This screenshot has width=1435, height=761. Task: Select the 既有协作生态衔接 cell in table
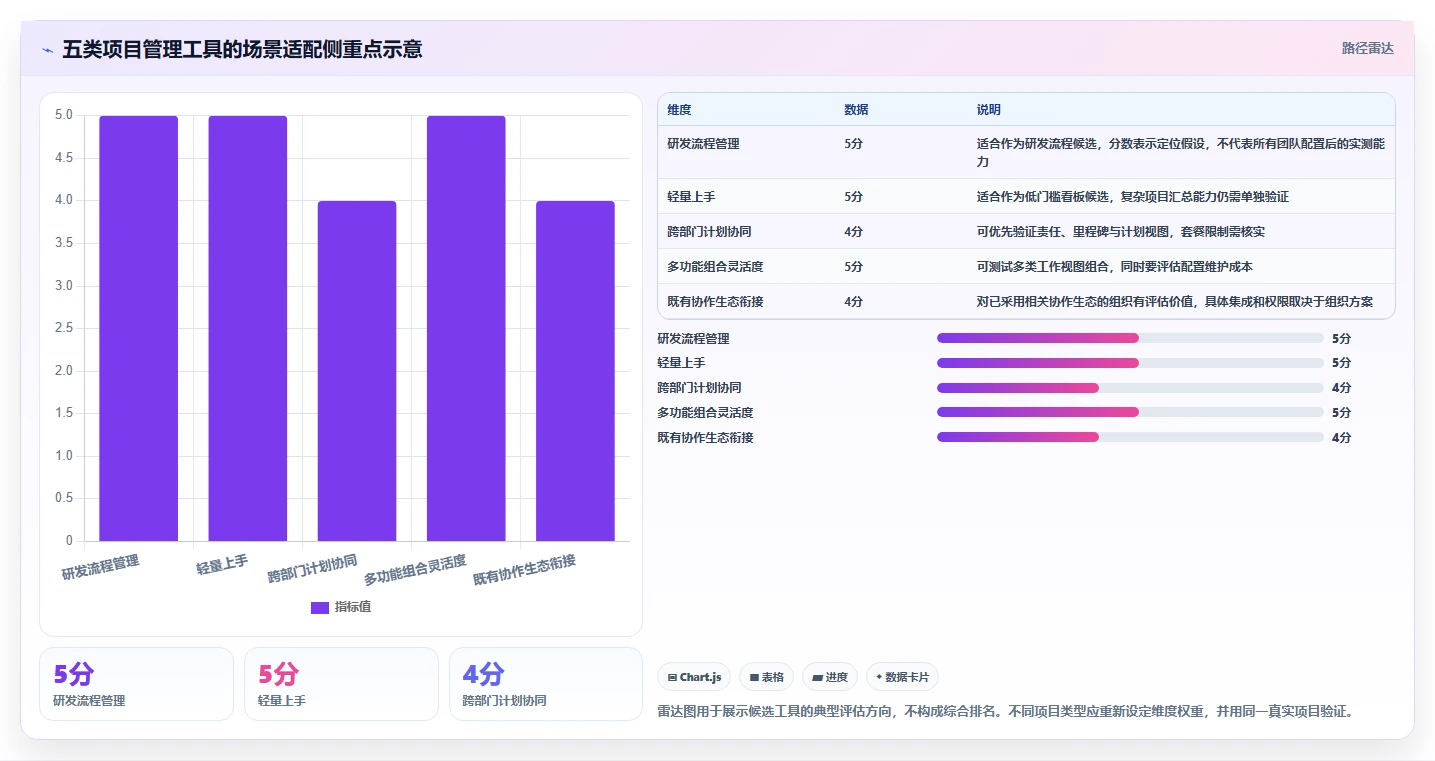coord(715,302)
